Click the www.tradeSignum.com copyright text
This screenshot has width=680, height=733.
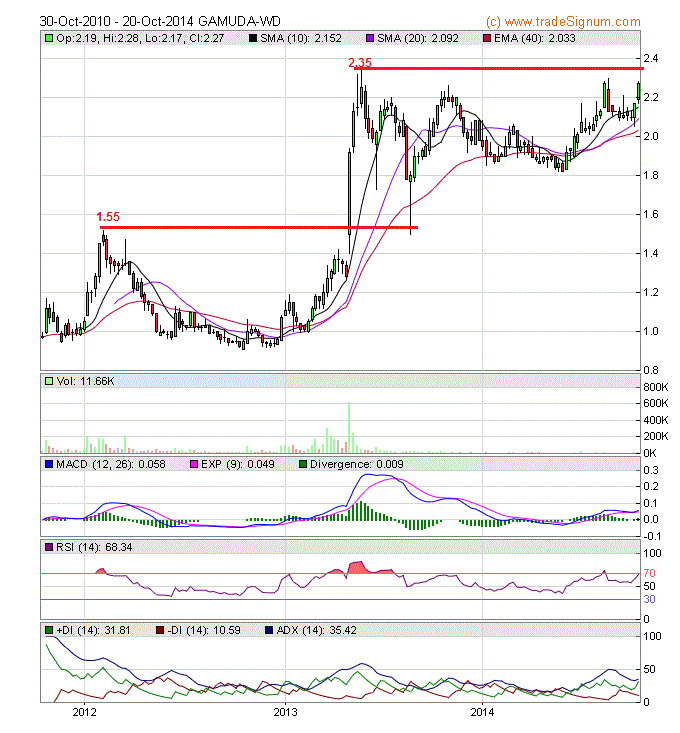[x=563, y=22]
